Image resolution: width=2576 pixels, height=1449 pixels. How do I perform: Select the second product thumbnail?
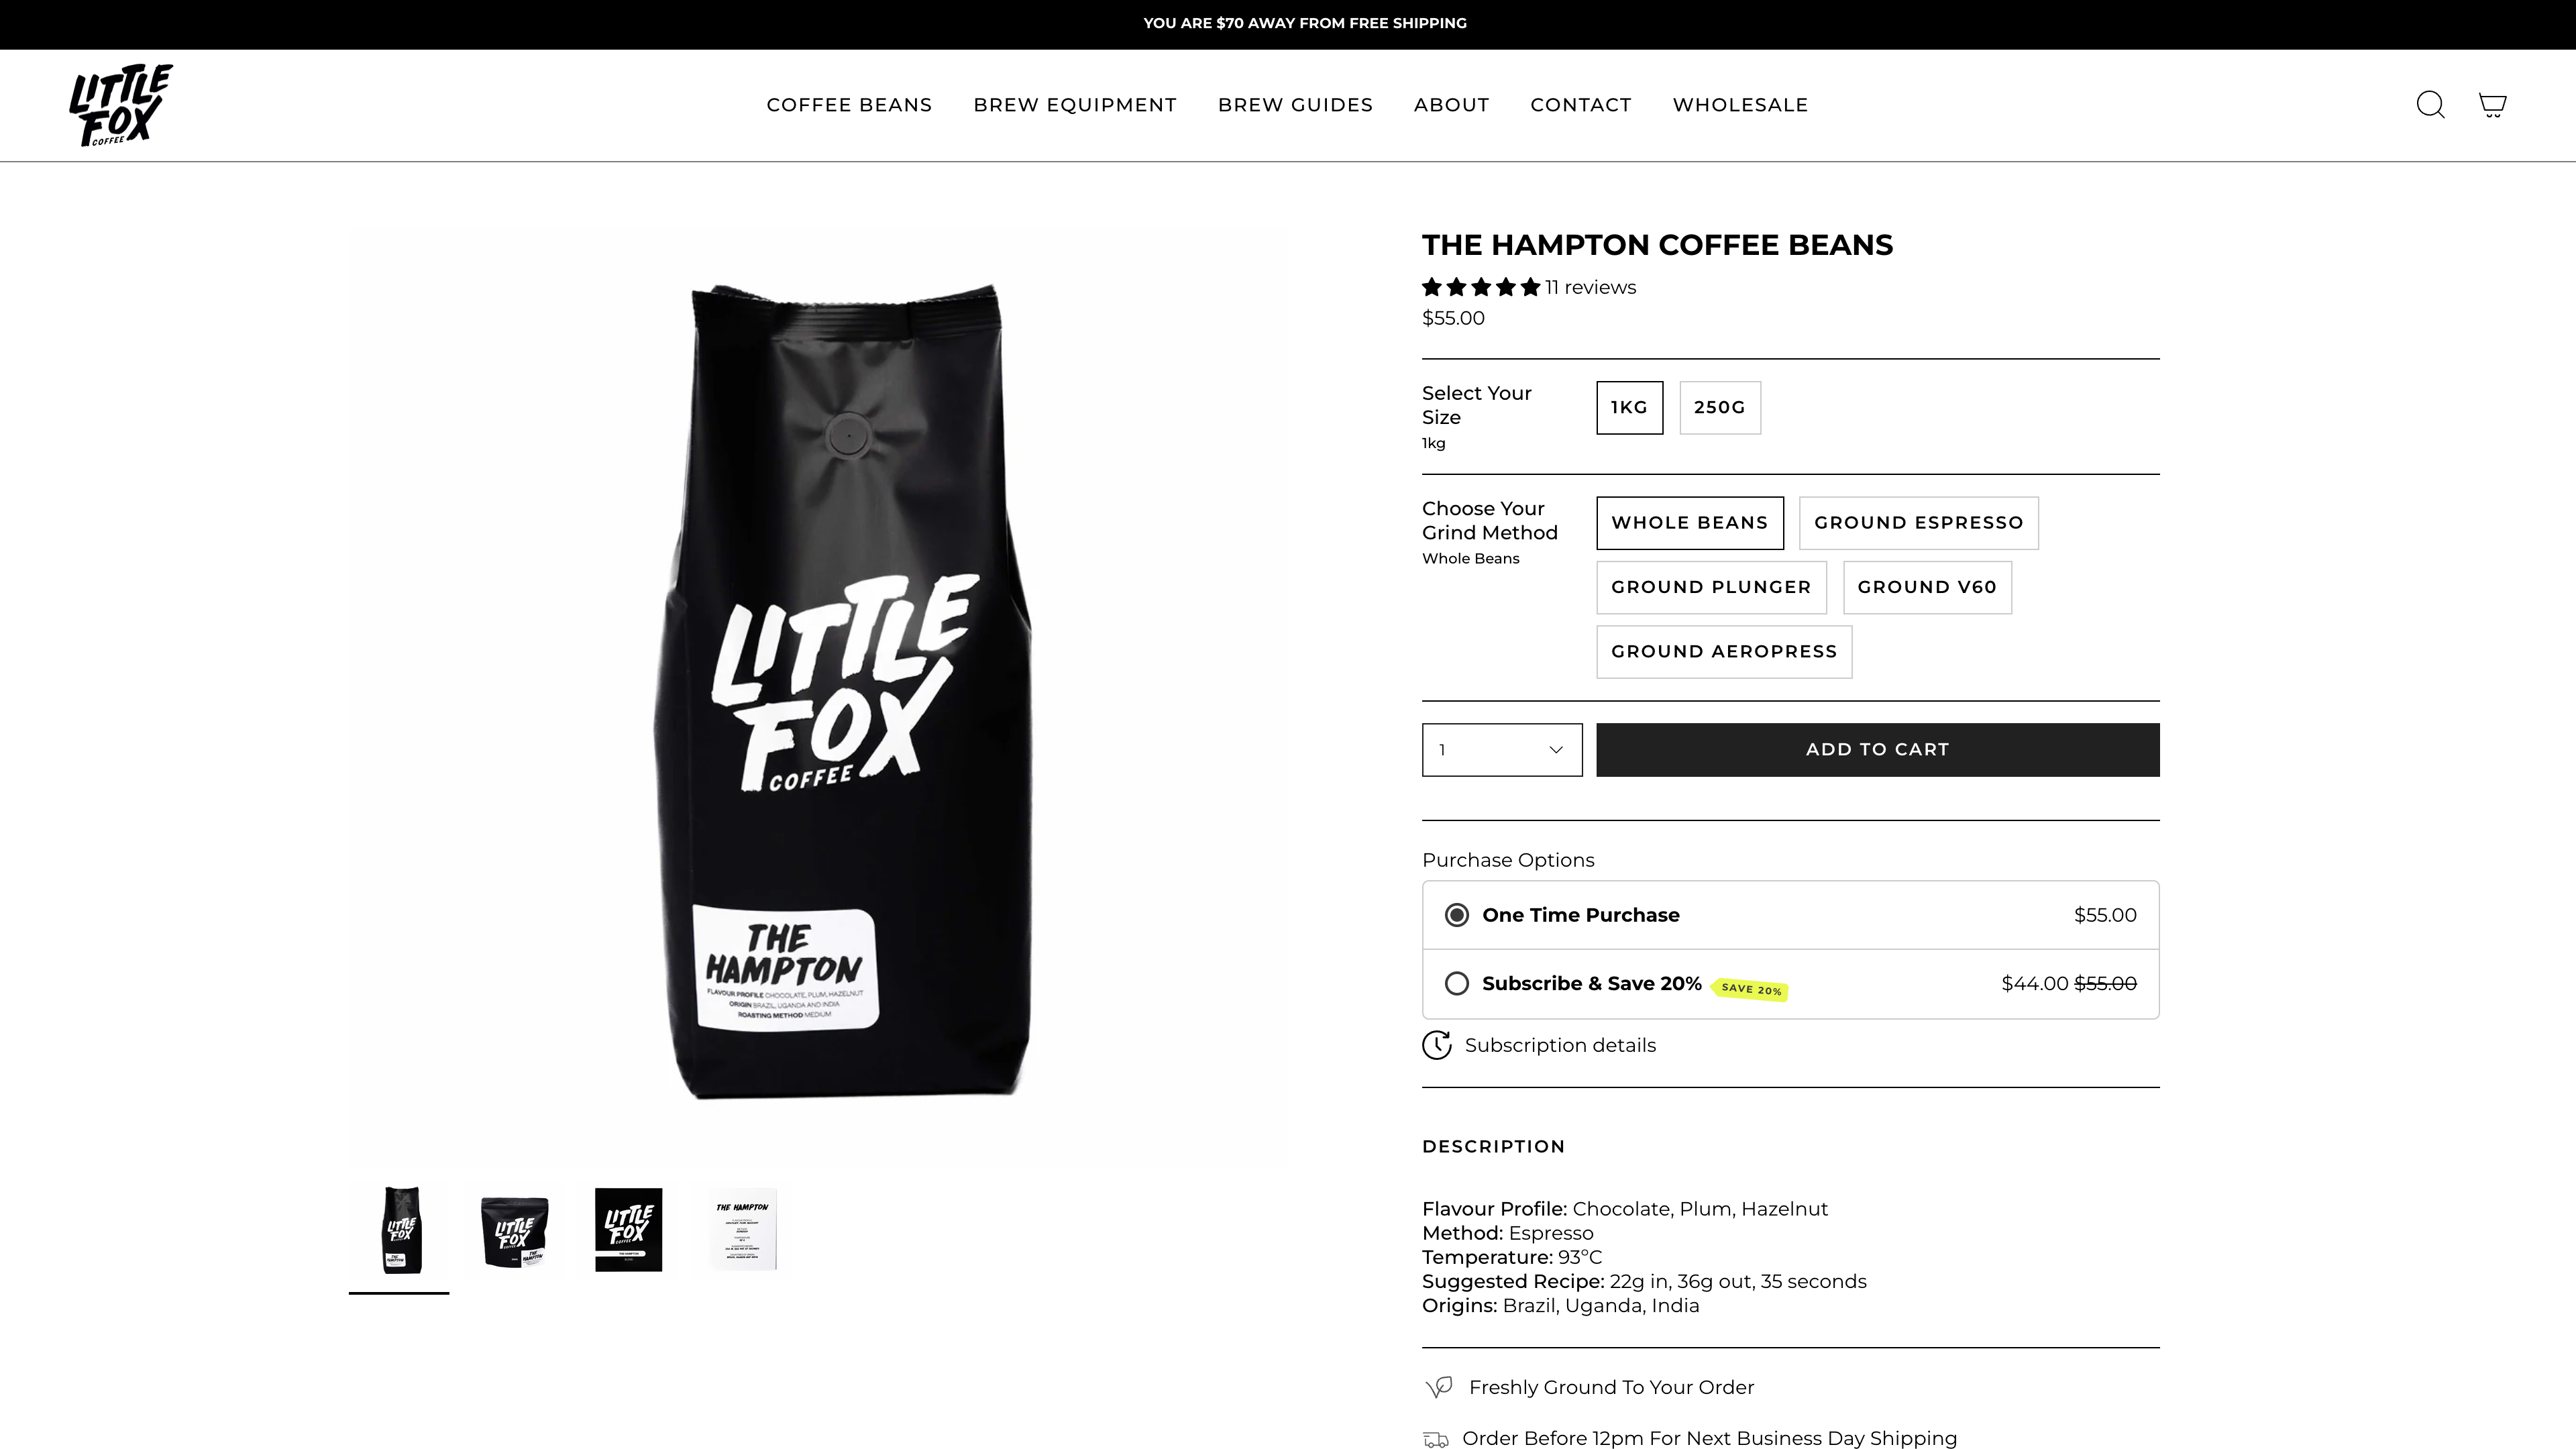tap(514, 1229)
